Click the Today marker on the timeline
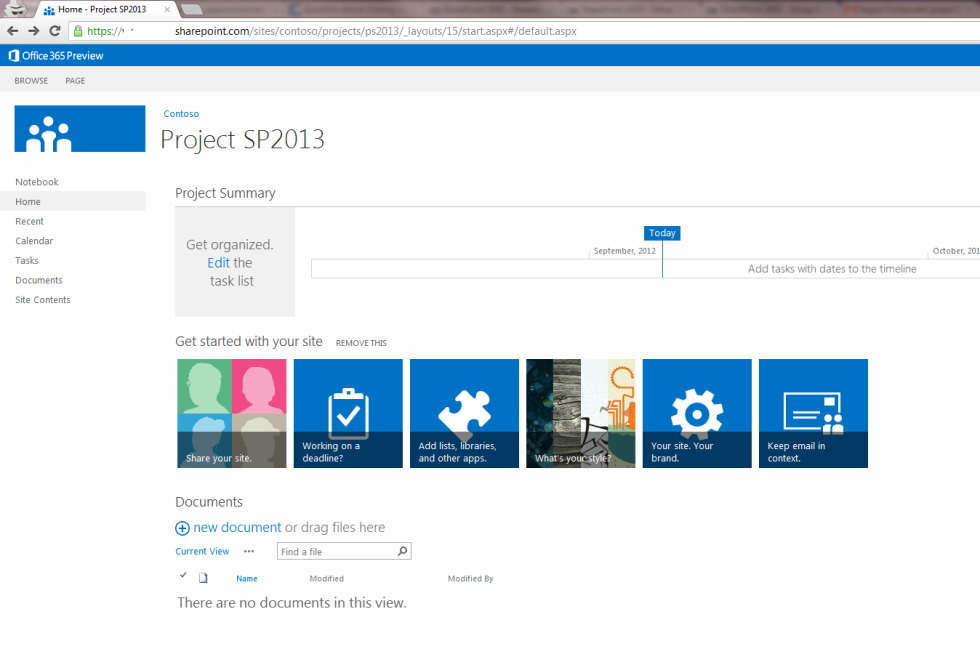Viewport: 980px width, 649px height. 662,232
